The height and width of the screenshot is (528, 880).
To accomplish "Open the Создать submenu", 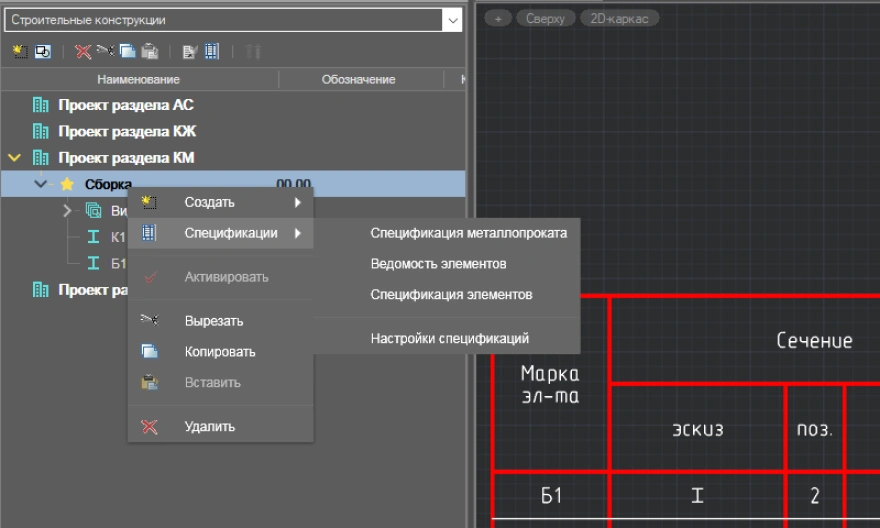I will point(210,203).
